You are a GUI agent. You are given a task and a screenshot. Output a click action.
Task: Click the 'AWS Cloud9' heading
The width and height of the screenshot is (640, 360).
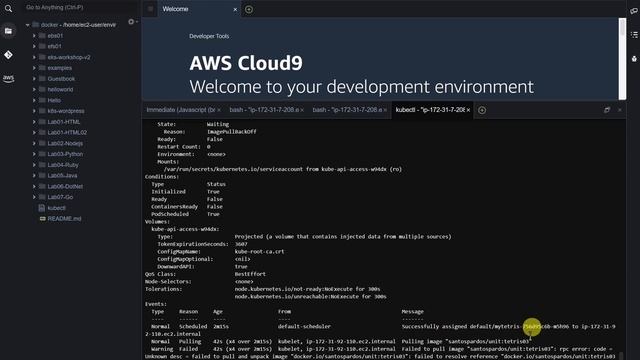tap(246, 63)
